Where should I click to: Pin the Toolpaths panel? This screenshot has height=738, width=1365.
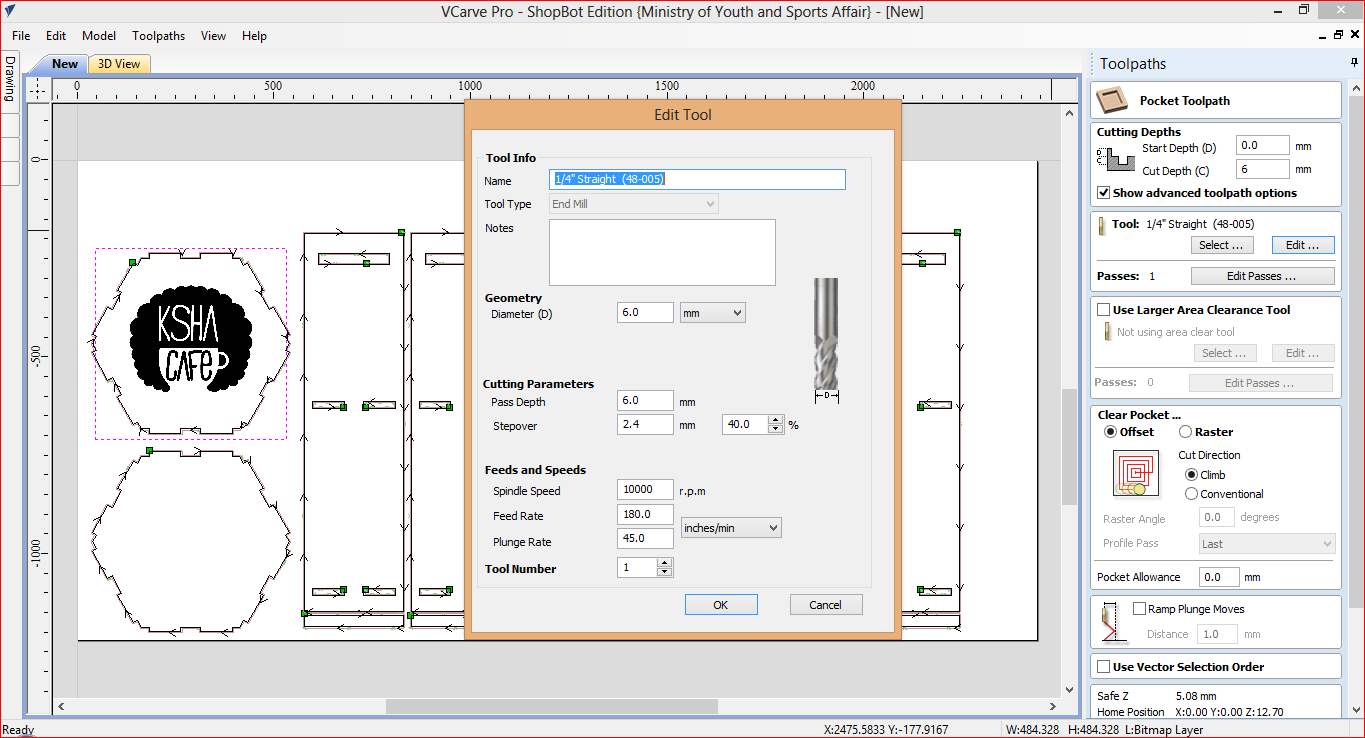(x=1354, y=63)
